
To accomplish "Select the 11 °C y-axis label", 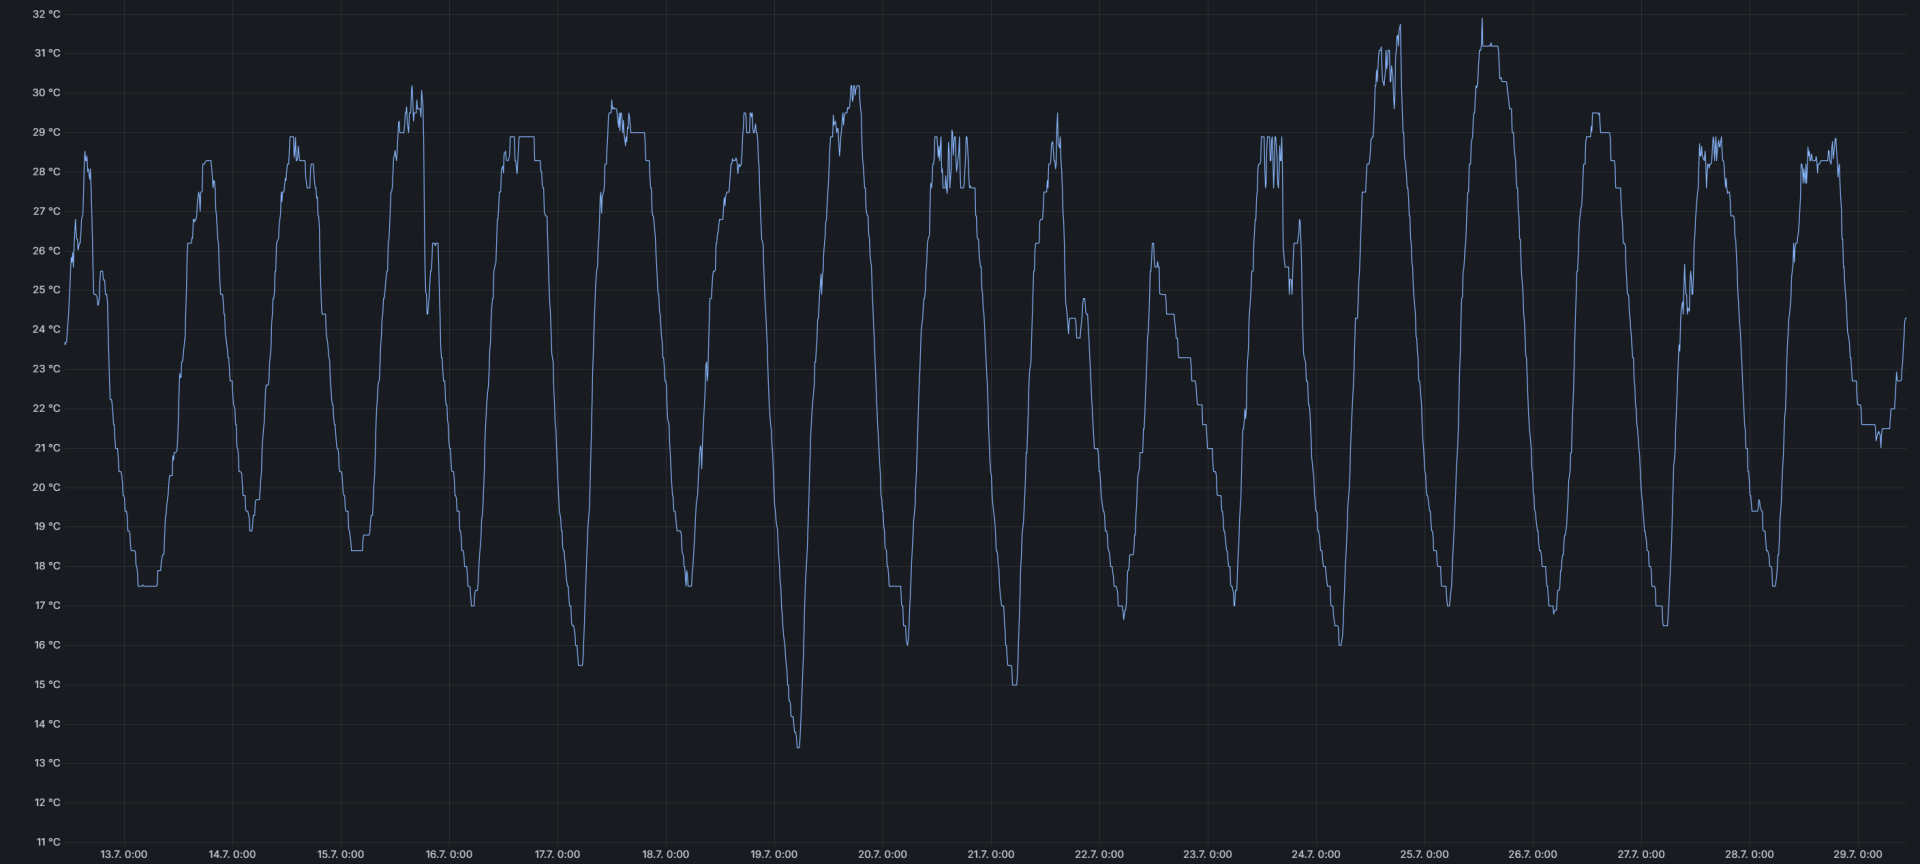I will pyautogui.click(x=47, y=842).
